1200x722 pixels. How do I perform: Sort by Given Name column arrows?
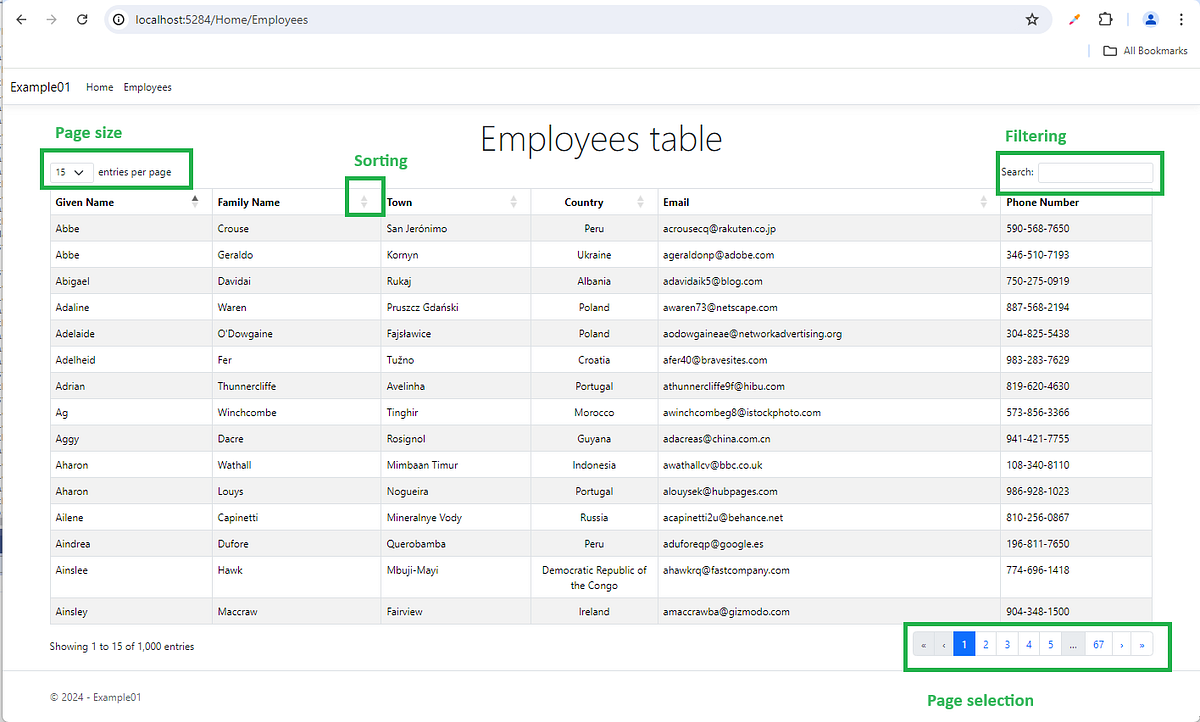[x=195, y=202]
